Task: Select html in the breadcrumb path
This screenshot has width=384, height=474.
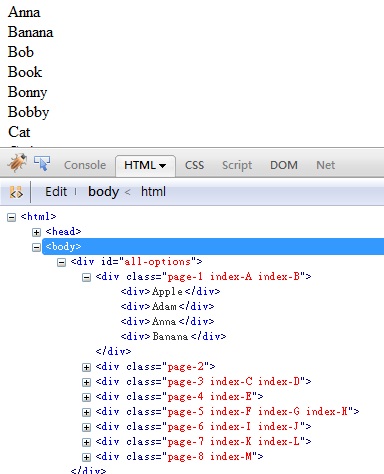Action: [153, 192]
